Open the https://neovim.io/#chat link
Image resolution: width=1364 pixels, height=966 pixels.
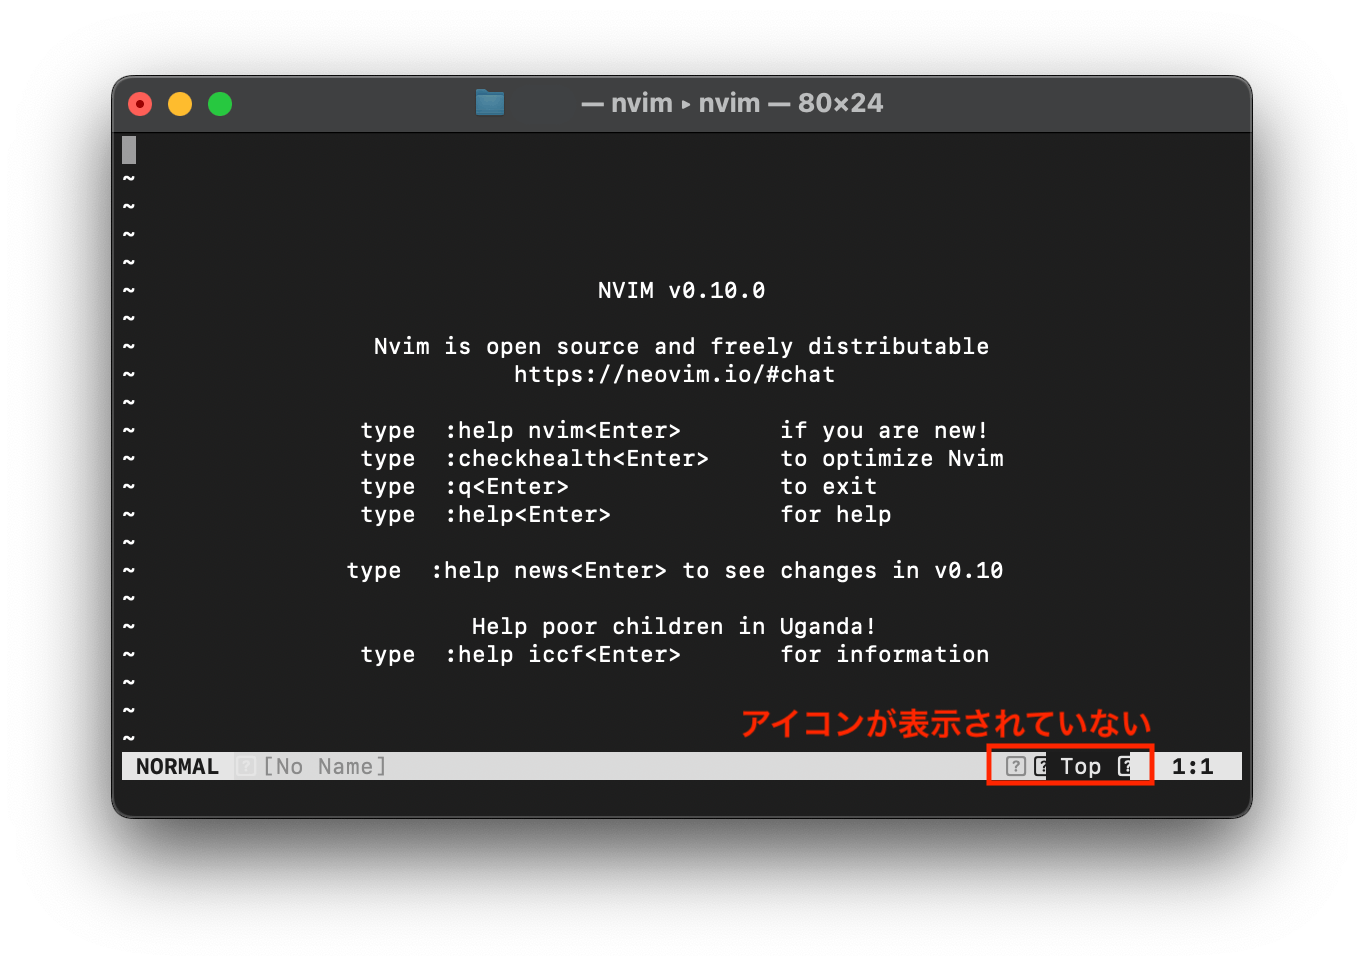click(x=674, y=374)
